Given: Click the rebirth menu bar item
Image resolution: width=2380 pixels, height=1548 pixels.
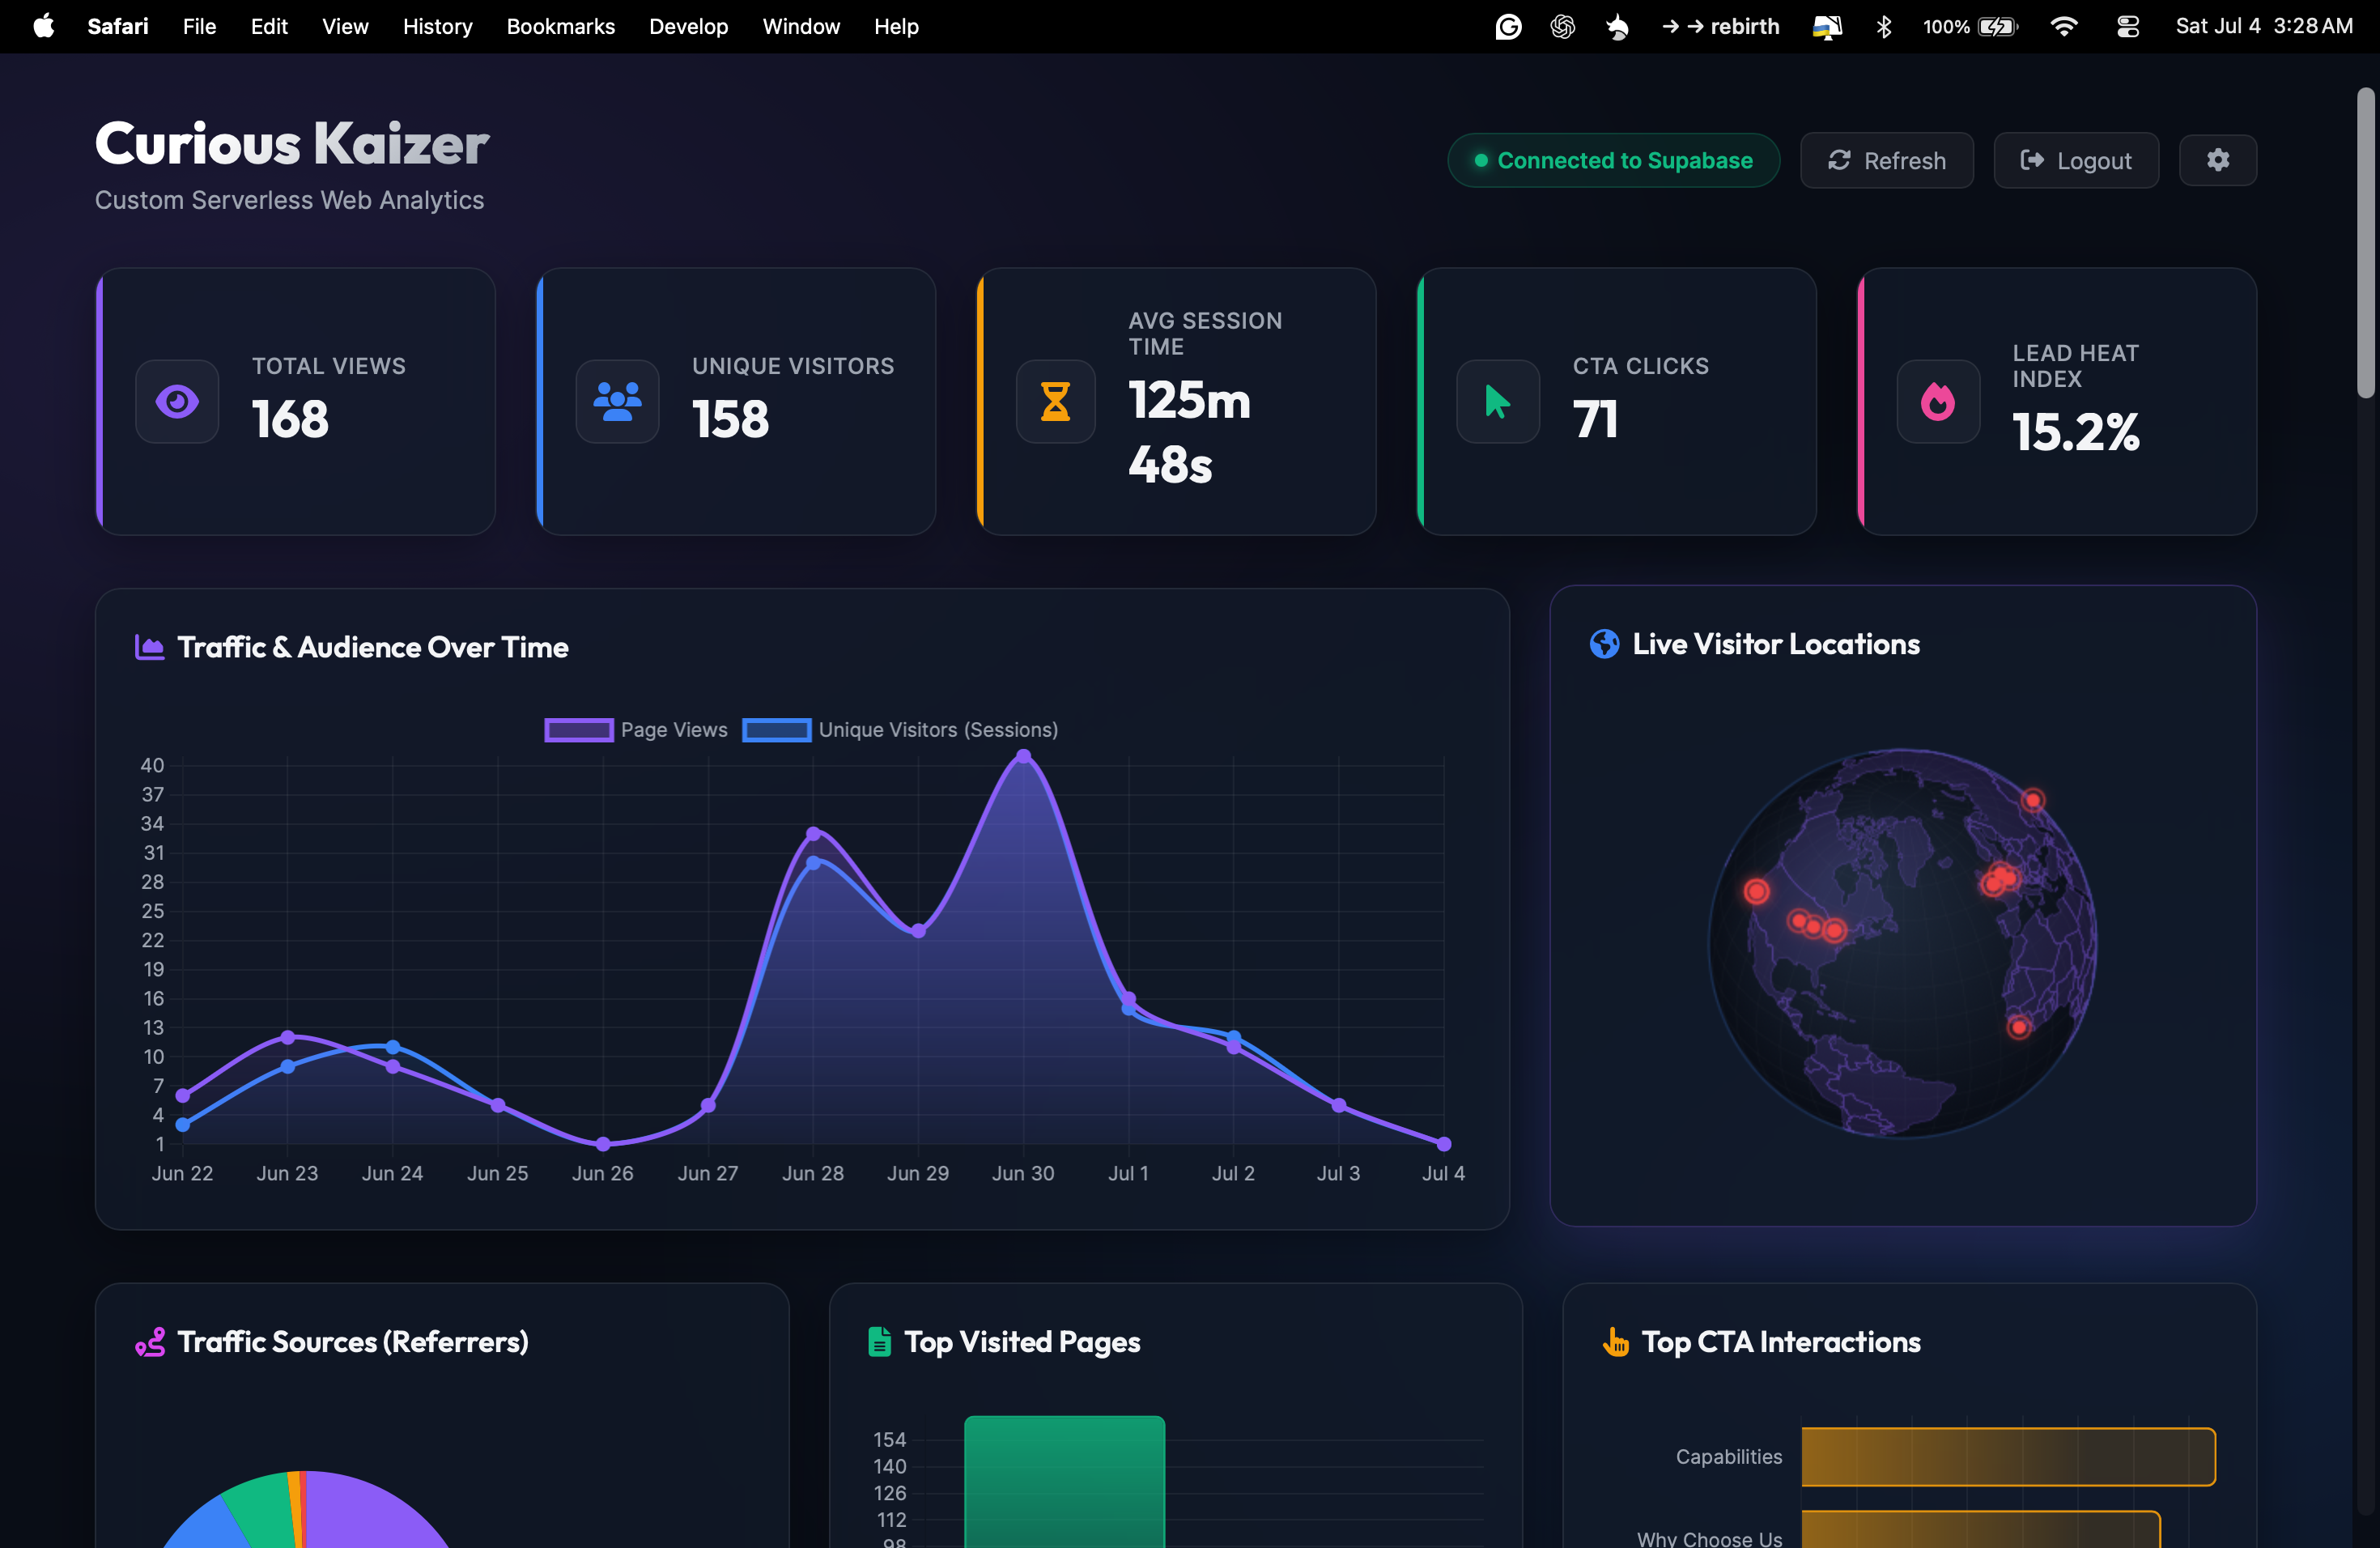Looking at the screenshot, I should pos(1720,26).
